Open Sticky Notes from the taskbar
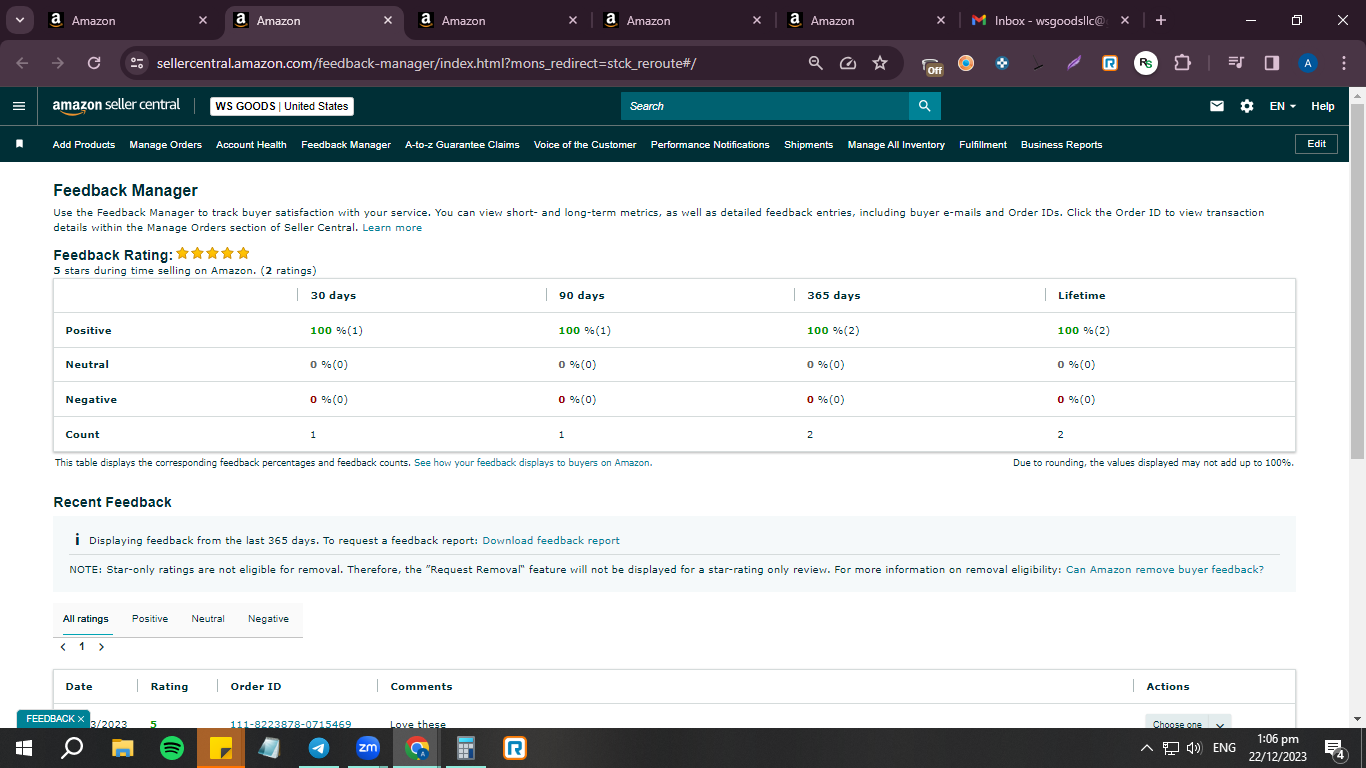Viewport: 1366px width, 768px height. [221, 748]
